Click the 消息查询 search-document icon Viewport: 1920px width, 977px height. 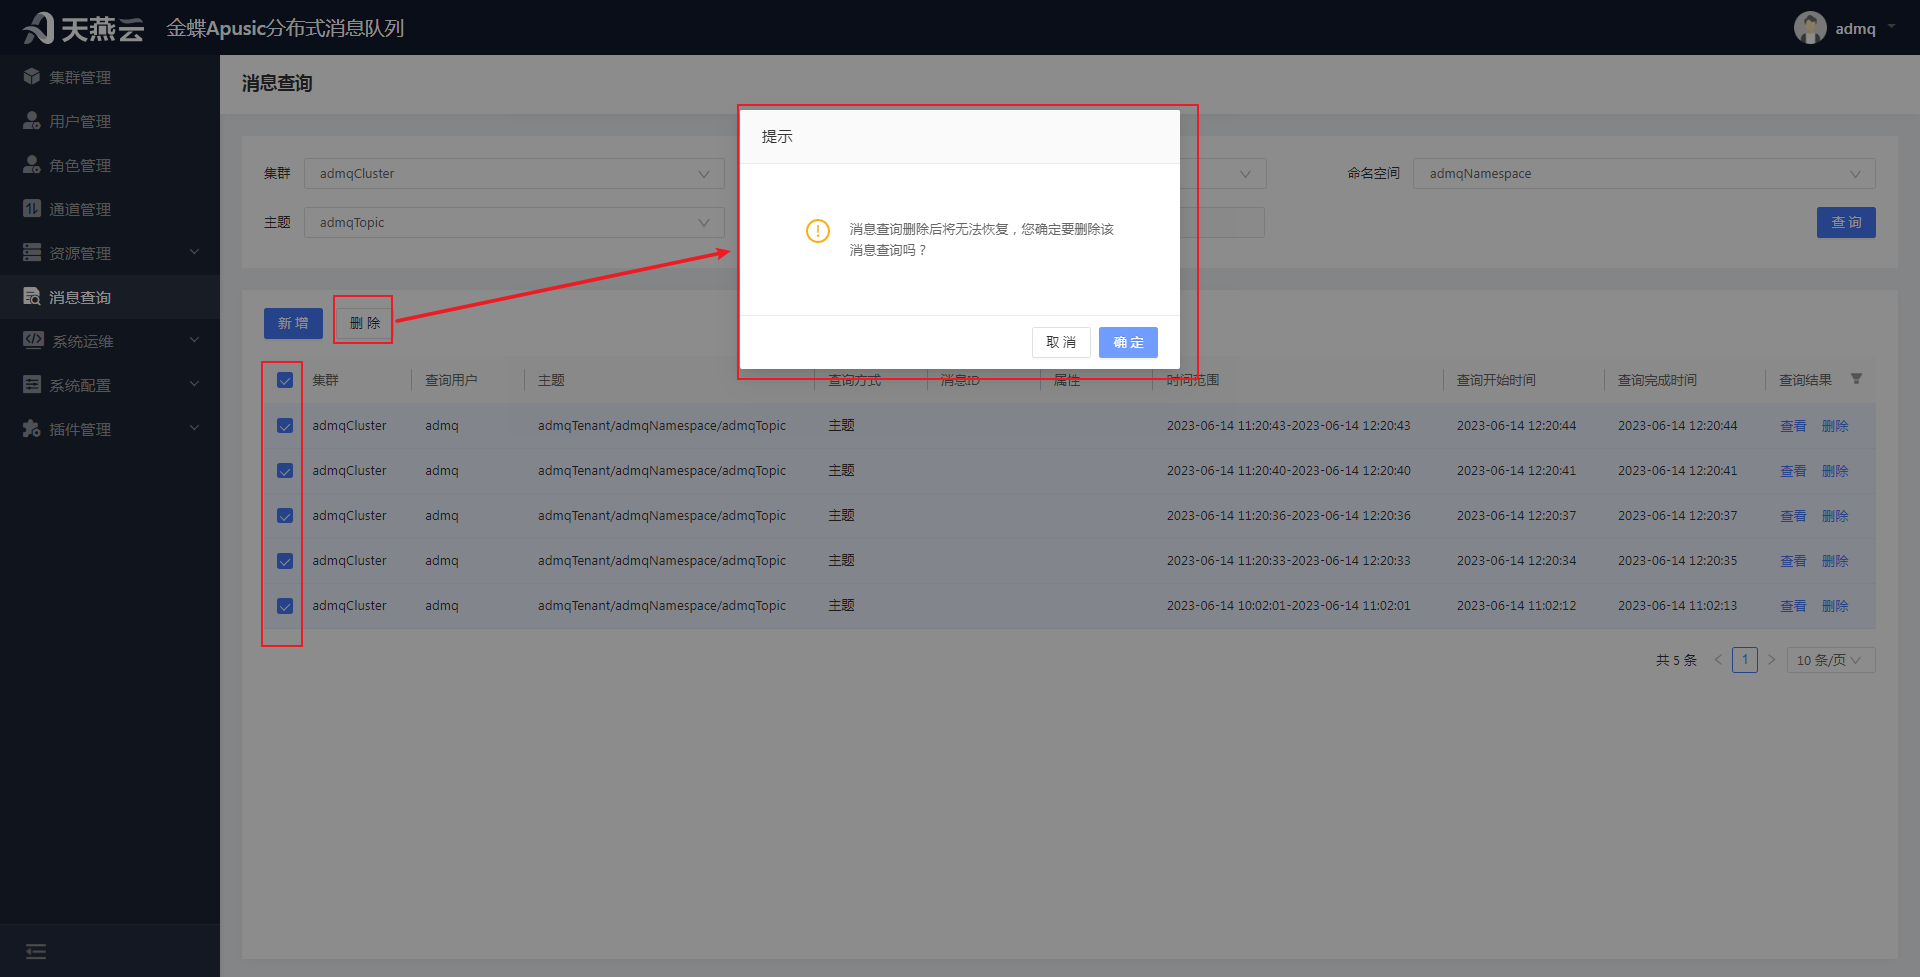32,297
